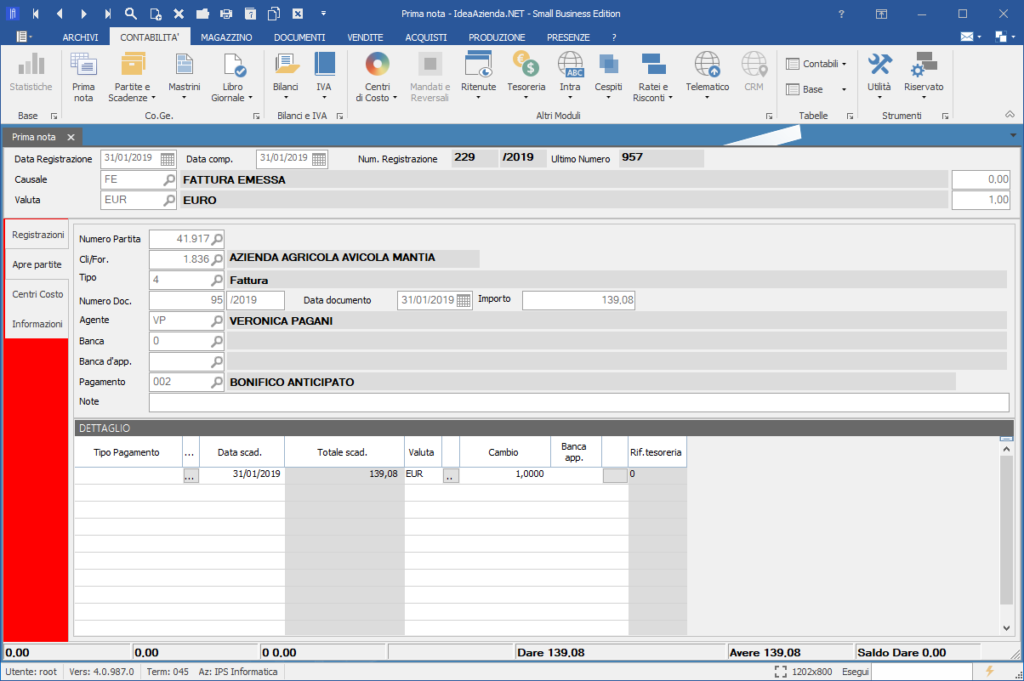
Task: Open calendar picker for Data documento
Action: tap(464, 300)
